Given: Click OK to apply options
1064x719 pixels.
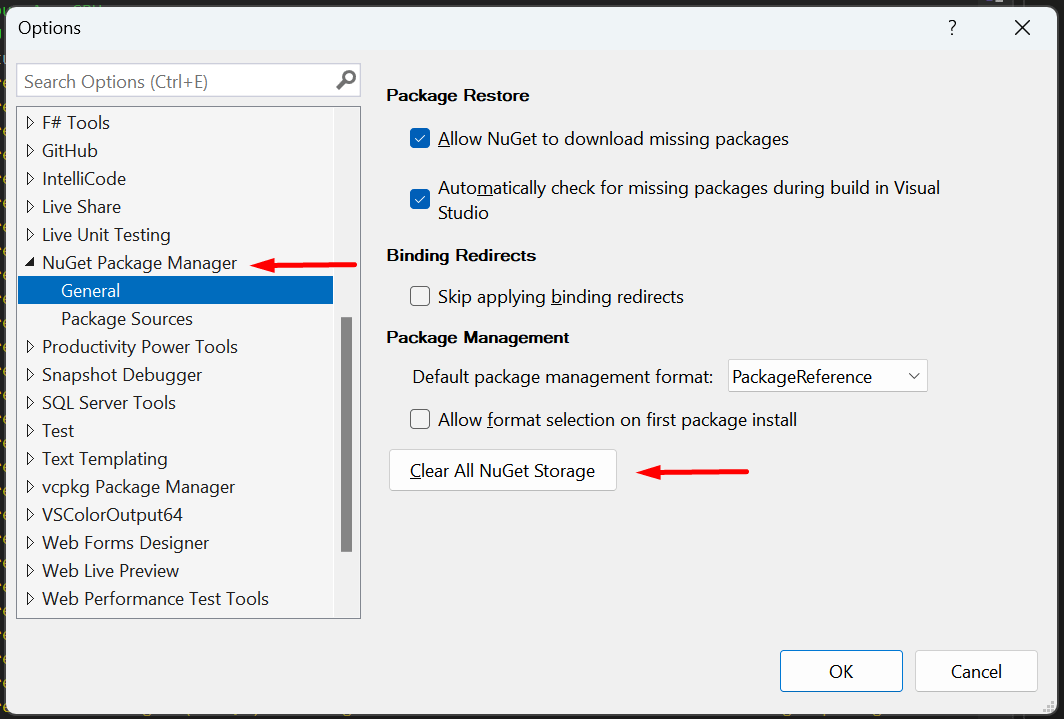Looking at the screenshot, I should 841,671.
